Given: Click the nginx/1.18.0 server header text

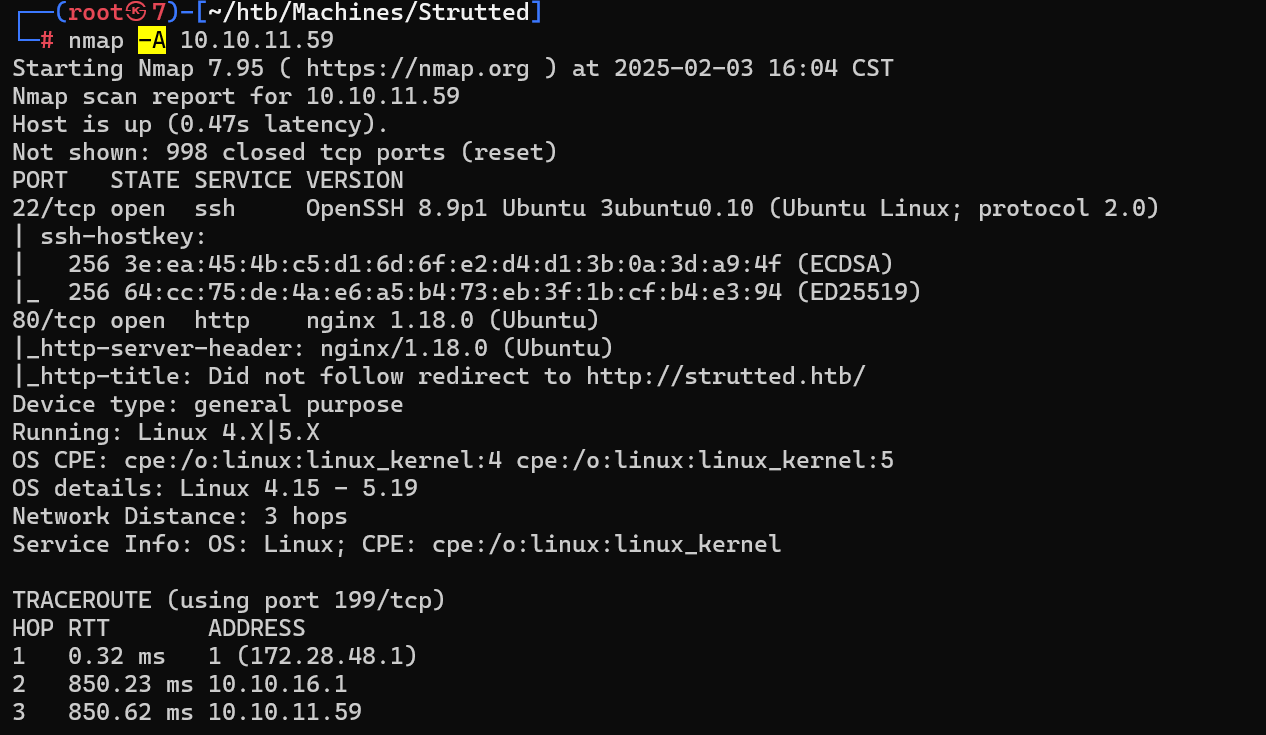Looking at the screenshot, I should pos(467,348).
